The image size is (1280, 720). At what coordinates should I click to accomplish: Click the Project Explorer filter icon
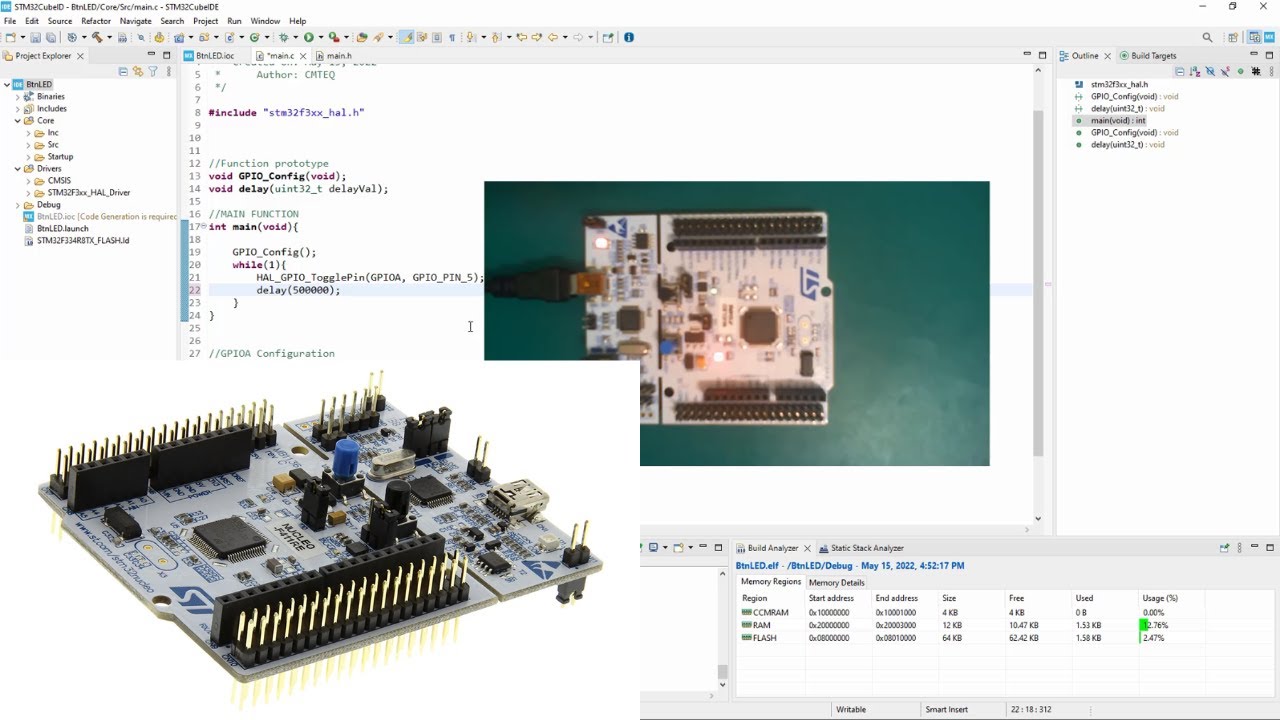point(153,72)
